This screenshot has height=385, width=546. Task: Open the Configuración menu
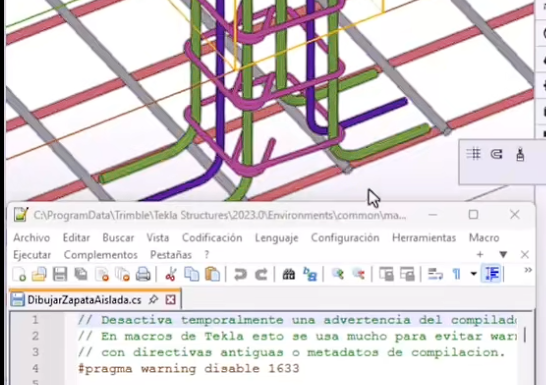pos(345,238)
